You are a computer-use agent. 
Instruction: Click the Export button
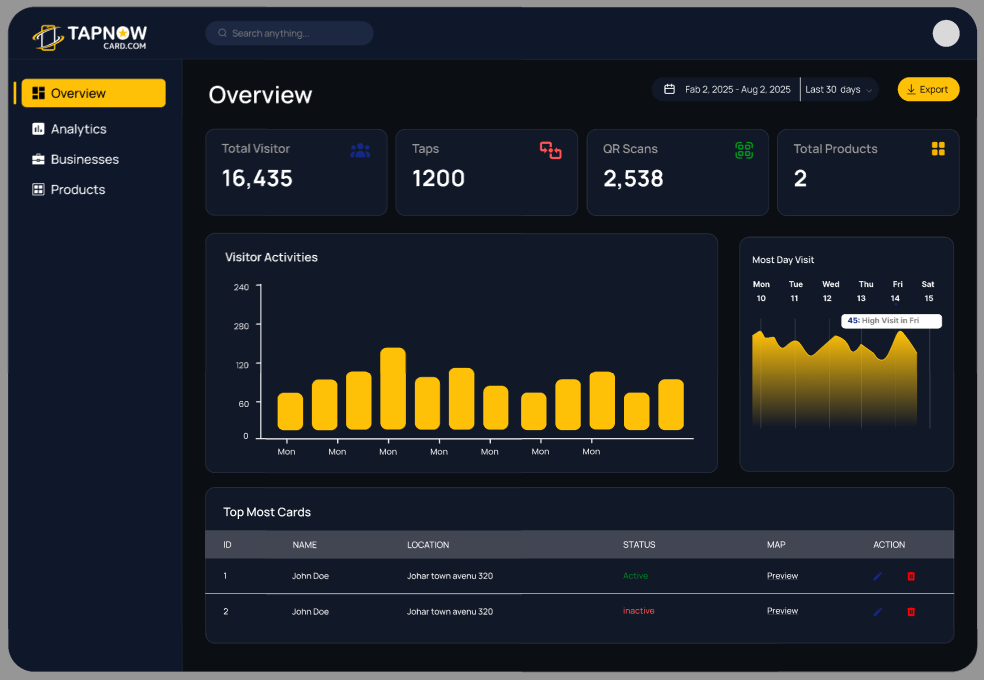[x=928, y=89]
